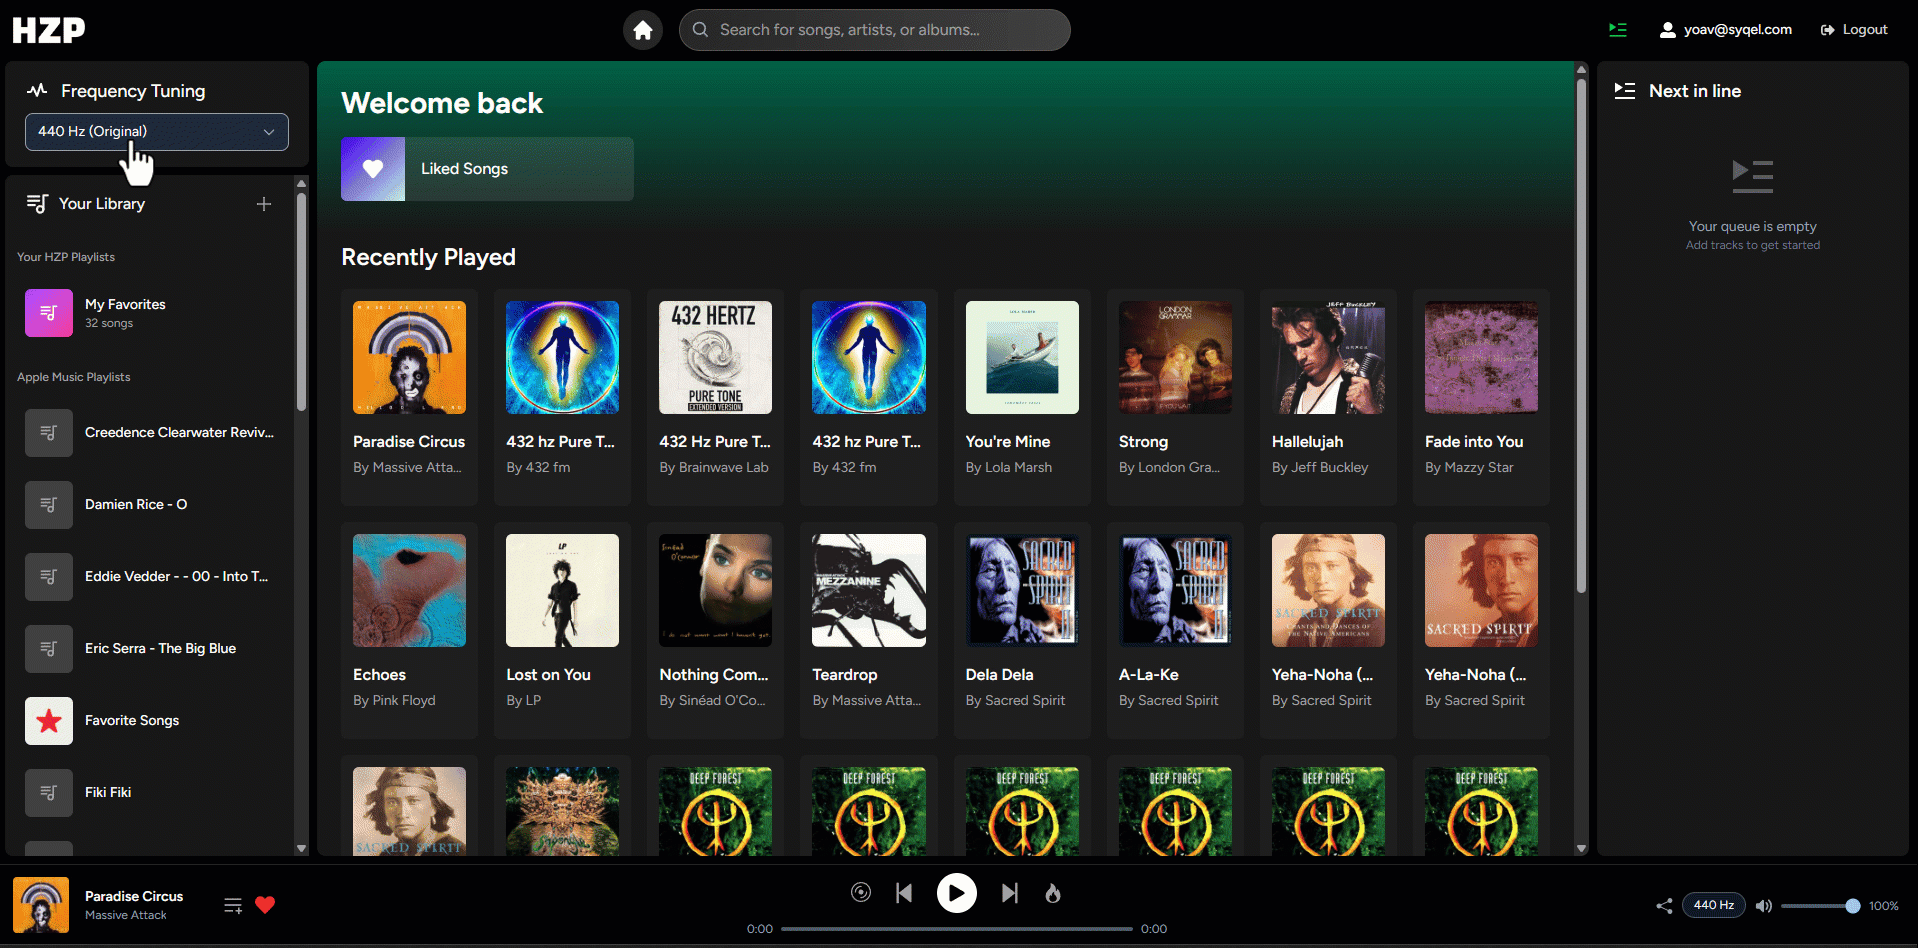Go to the Home screen icon
1918x948 pixels.
tap(643, 30)
